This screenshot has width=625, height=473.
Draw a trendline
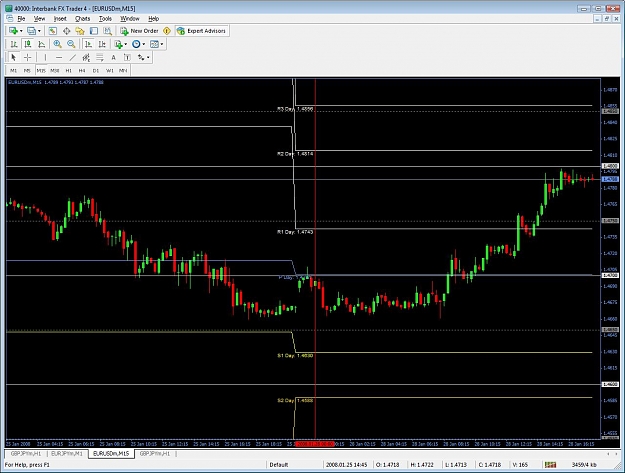pyautogui.click(x=73, y=57)
